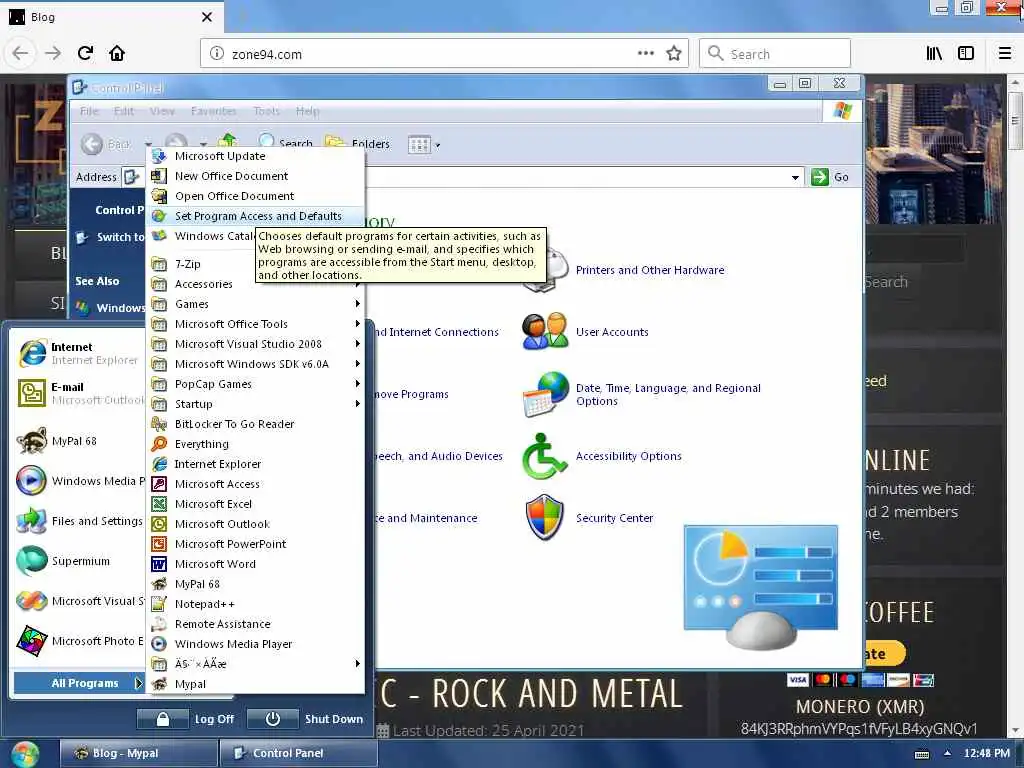
Task: Expand the Startup submenu
Action: [x=256, y=404]
